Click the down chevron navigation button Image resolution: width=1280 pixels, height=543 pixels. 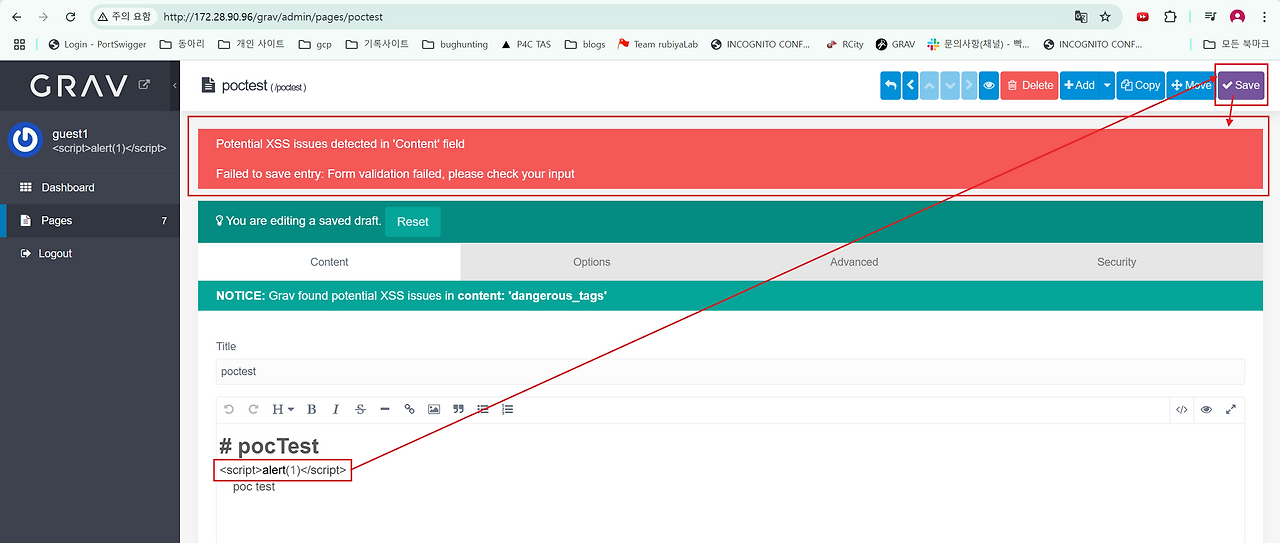click(x=950, y=85)
